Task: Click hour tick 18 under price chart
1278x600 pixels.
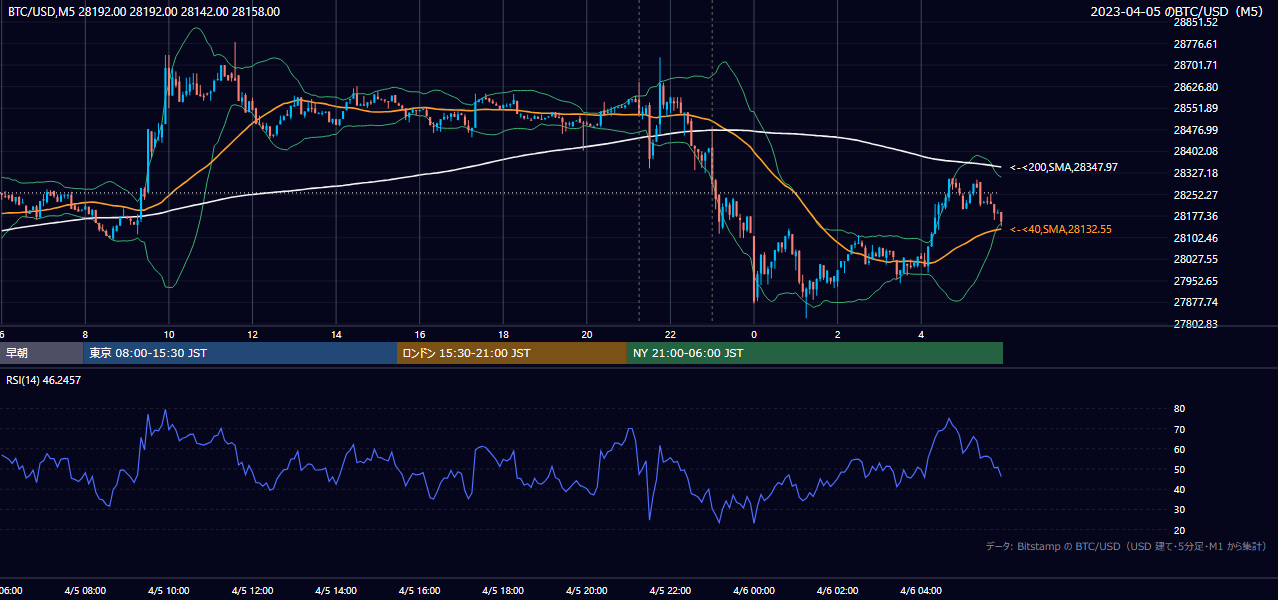Action: [x=504, y=334]
